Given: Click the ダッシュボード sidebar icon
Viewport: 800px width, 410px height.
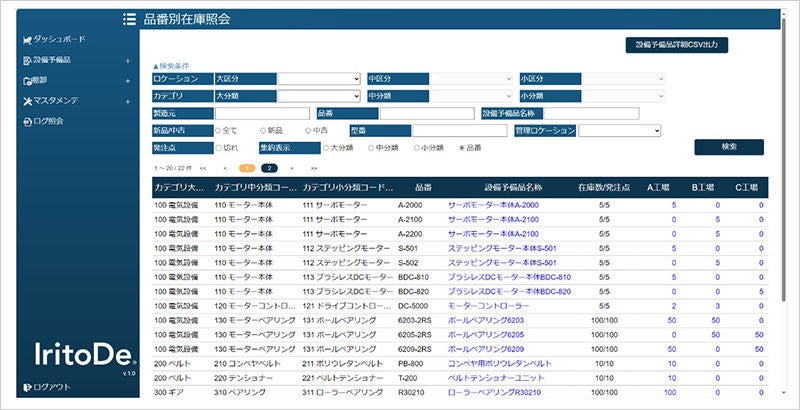Looking at the screenshot, I should pyautogui.click(x=26, y=39).
